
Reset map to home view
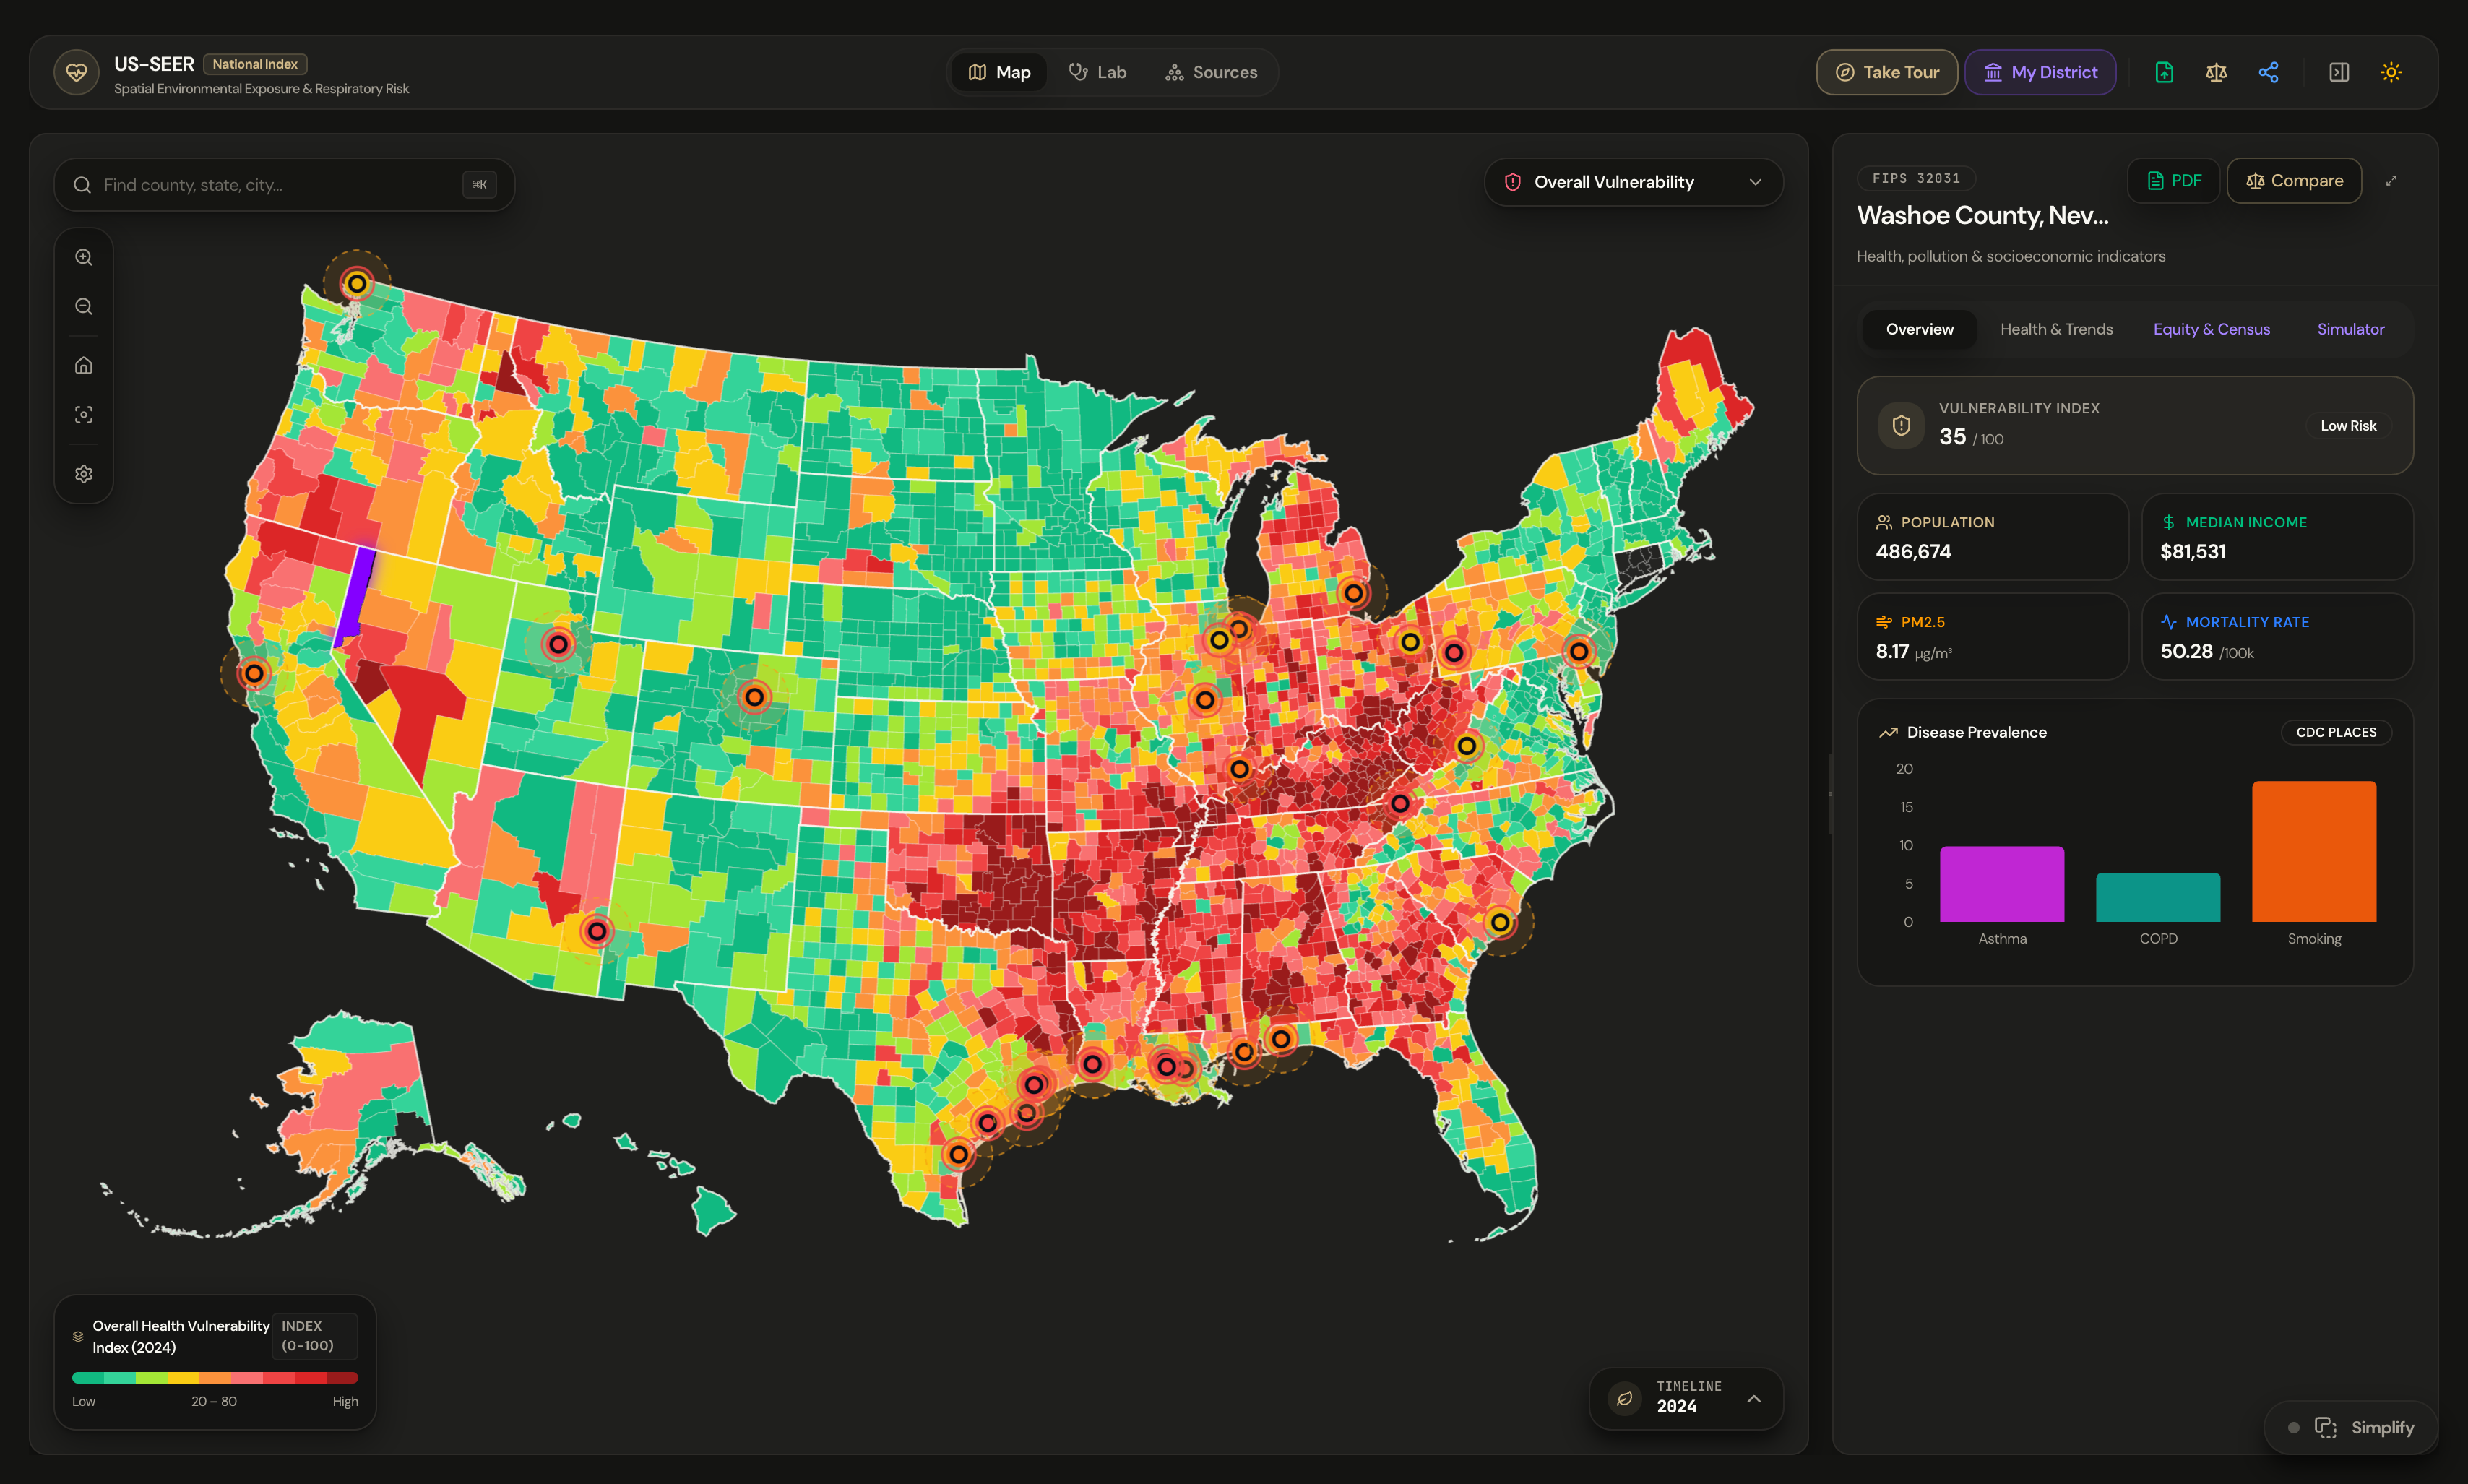click(84, 365)
